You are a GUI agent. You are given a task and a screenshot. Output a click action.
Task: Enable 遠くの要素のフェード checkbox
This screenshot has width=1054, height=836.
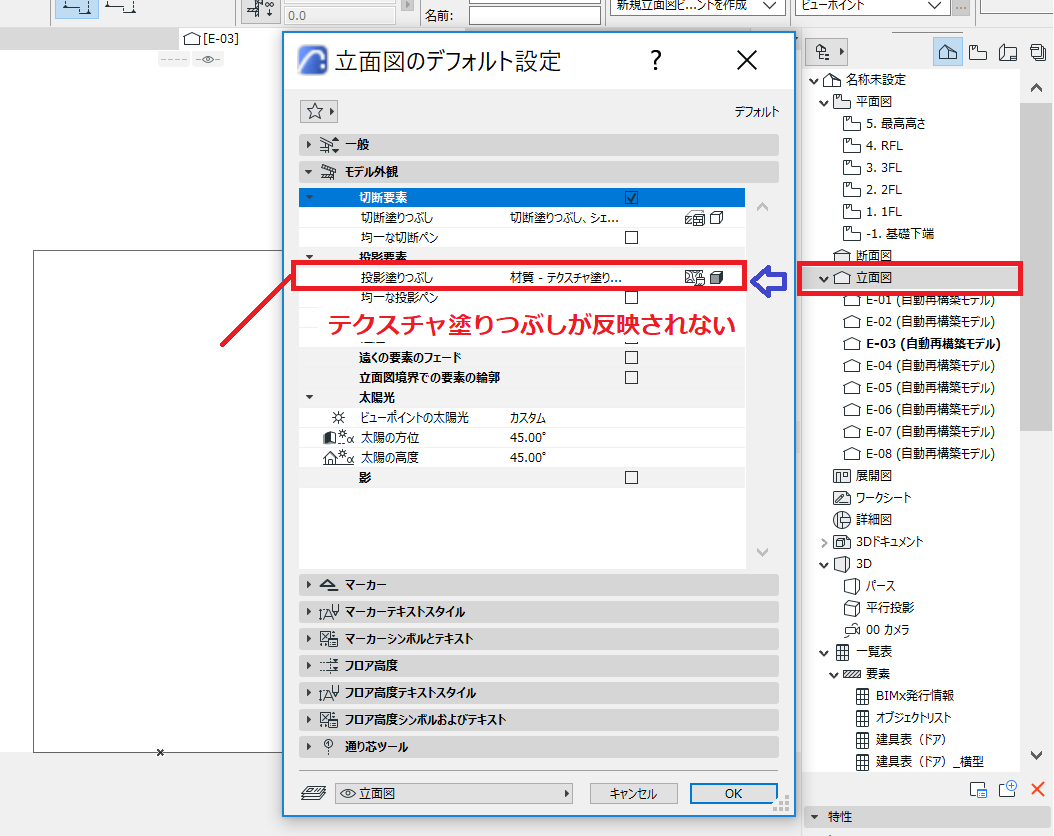631,358
